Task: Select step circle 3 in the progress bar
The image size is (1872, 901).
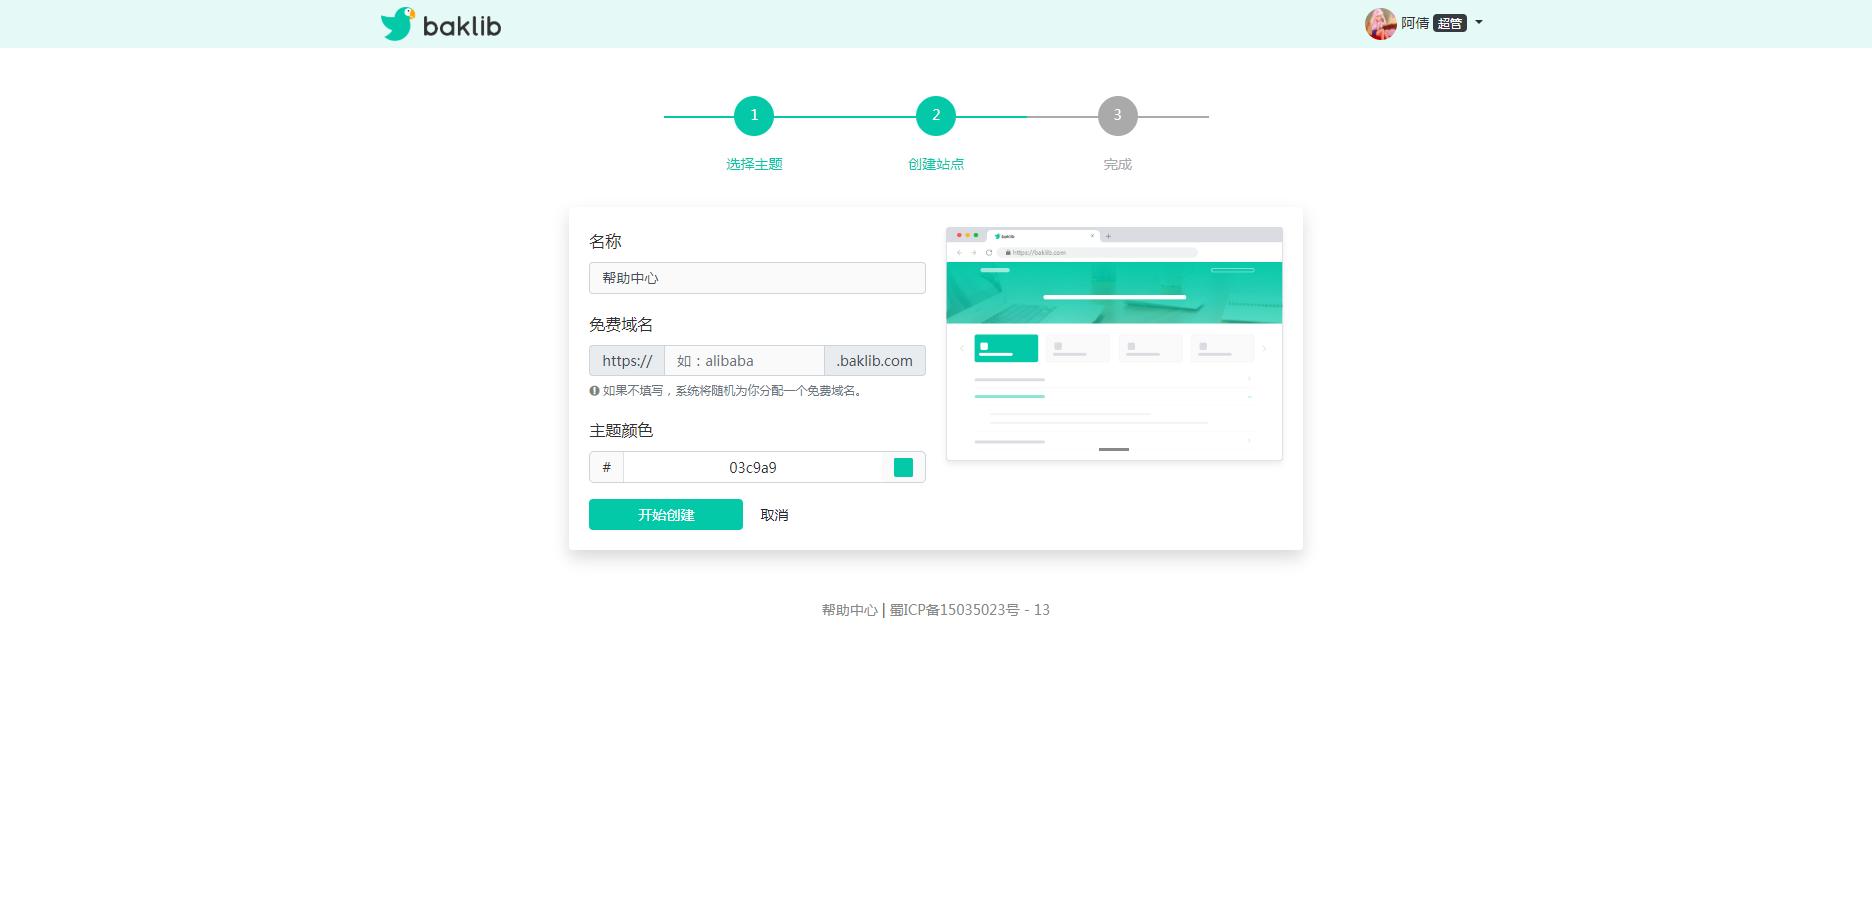Action: tap(1117, 115)
